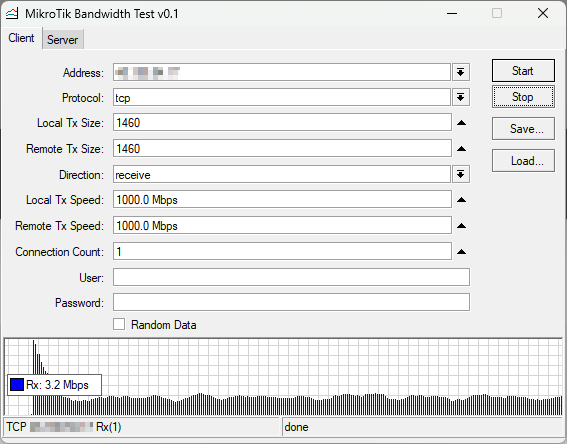This screenshot has height=444, width=567.
Task: Click the MikroTik app icon in title bar
Action: point(12,14)
